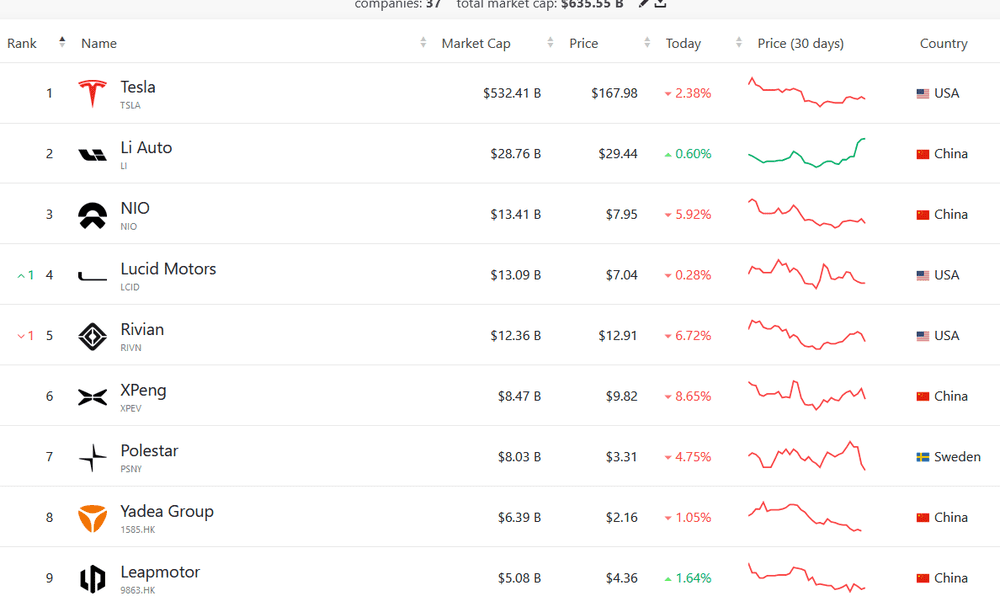Click the Today column header
Viewport: 1000px width, 600px height.
click(683, 43)
